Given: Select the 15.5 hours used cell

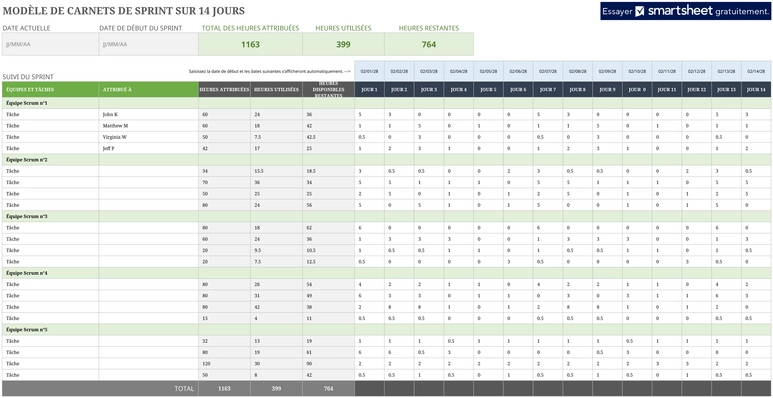Looking at the screenshot, I should point(276,171).
